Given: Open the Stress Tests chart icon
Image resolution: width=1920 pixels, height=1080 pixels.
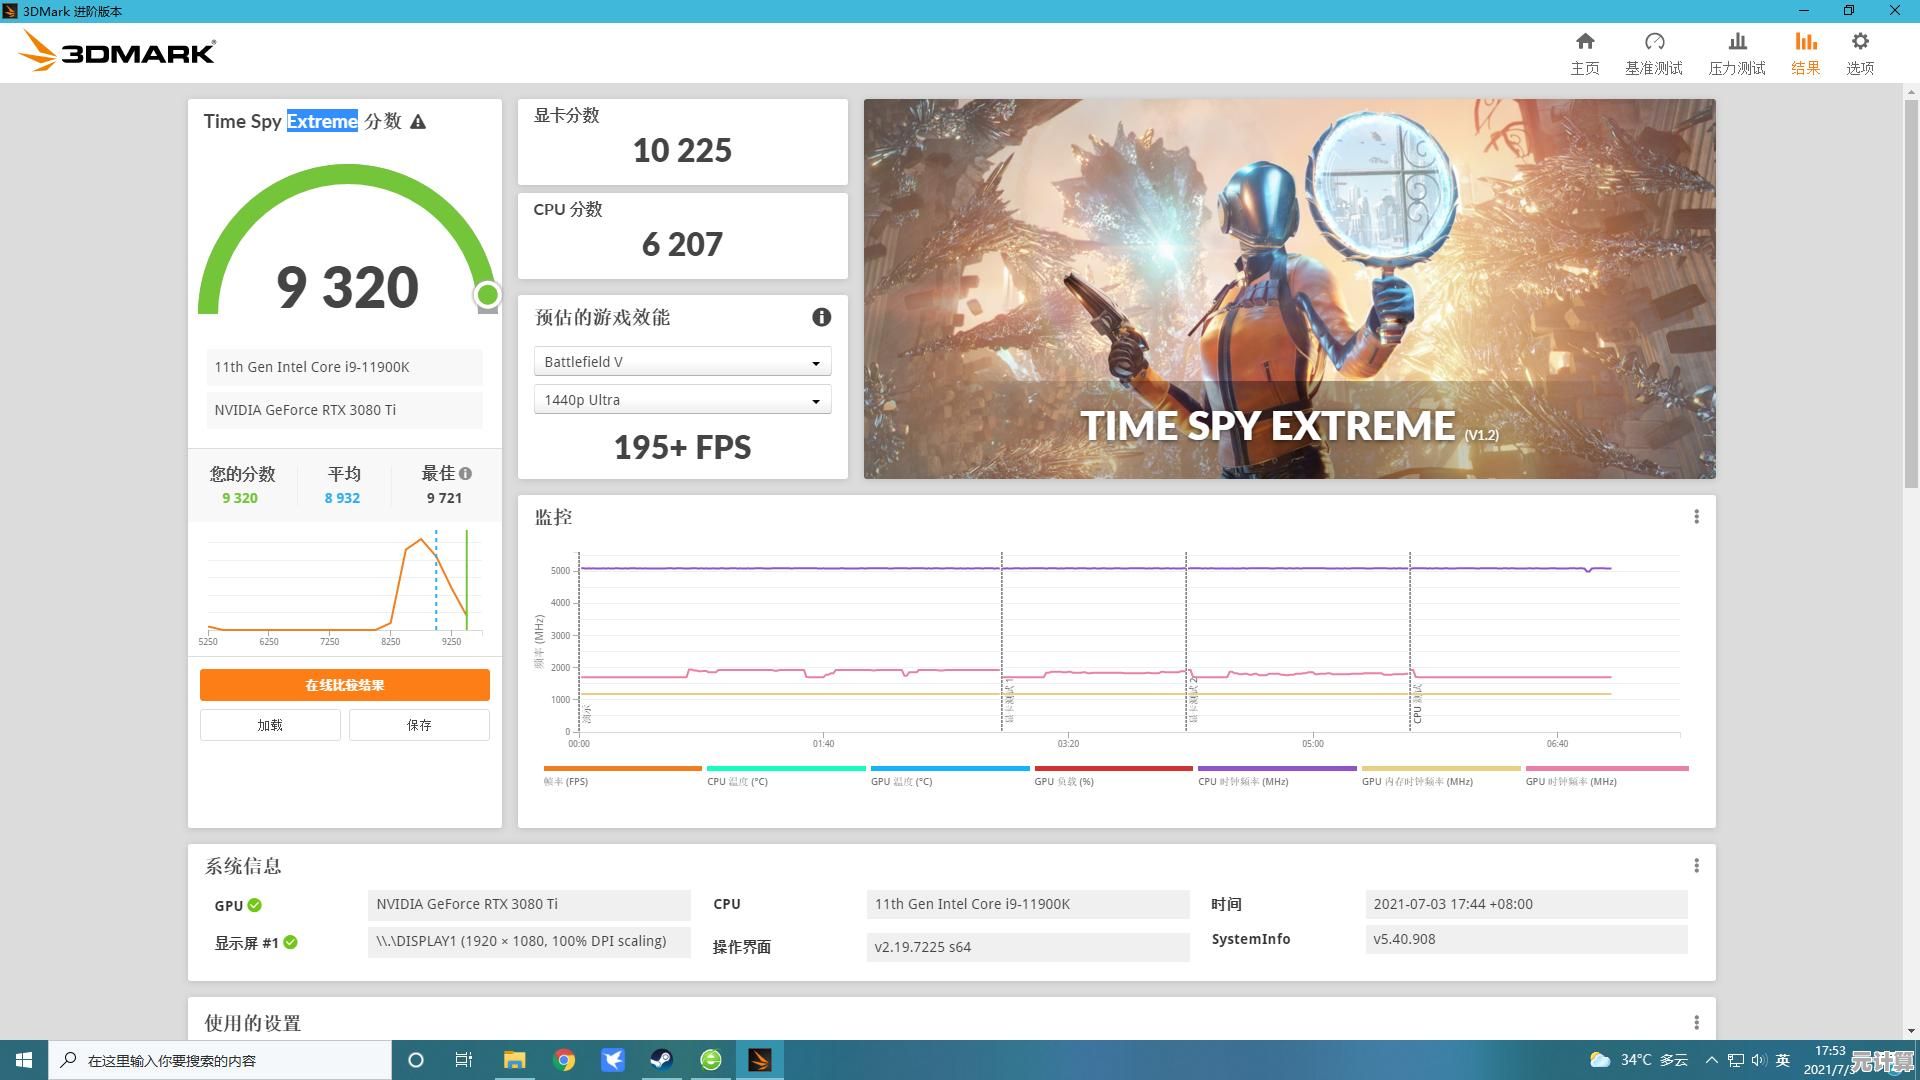Looking at the screenshot, I should click(x=1737, y=42).
